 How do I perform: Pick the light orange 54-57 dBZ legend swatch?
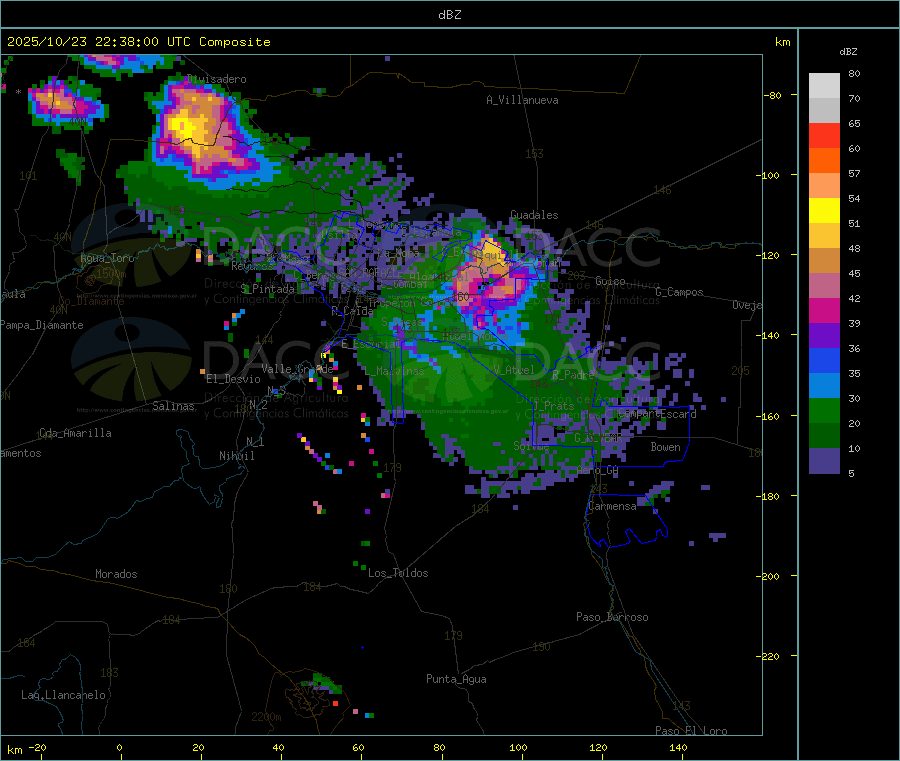824,185
